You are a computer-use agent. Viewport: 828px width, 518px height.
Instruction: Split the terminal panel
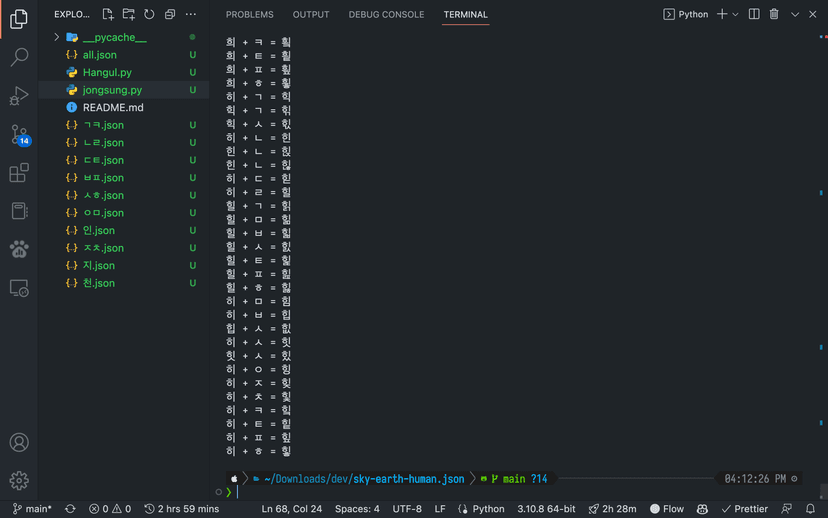pyautogui.click(x=754, y=15)
